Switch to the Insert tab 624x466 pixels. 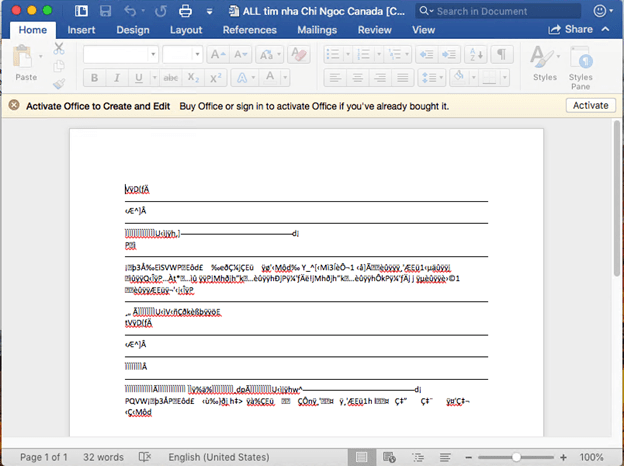[81, 30]
